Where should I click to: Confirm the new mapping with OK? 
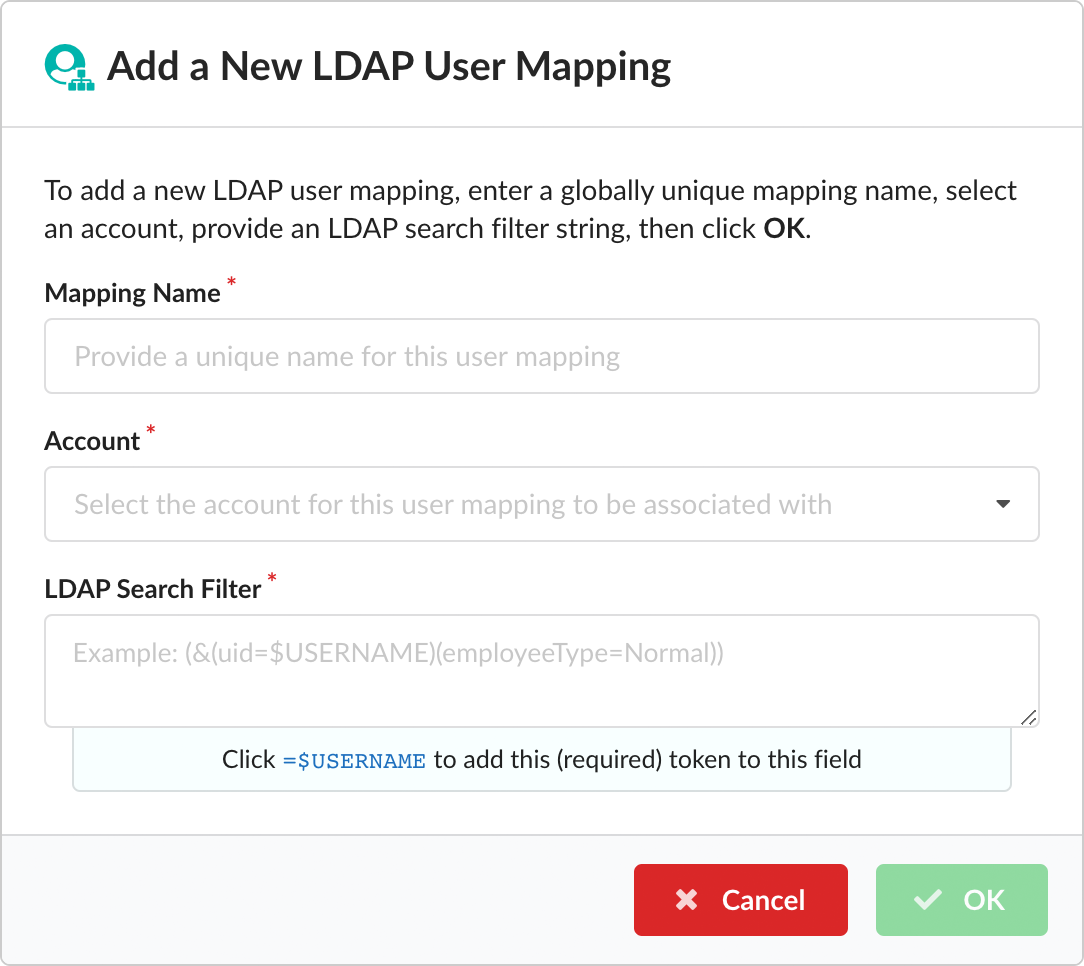click(x=961, y=900)
